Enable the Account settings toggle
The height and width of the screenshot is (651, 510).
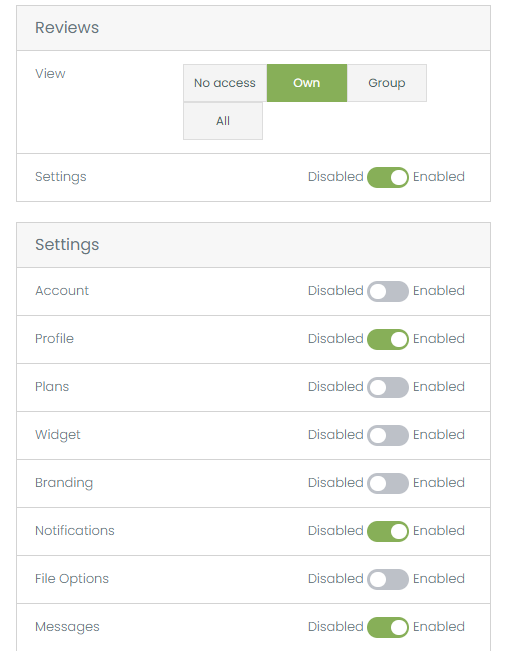coord(387,291)
